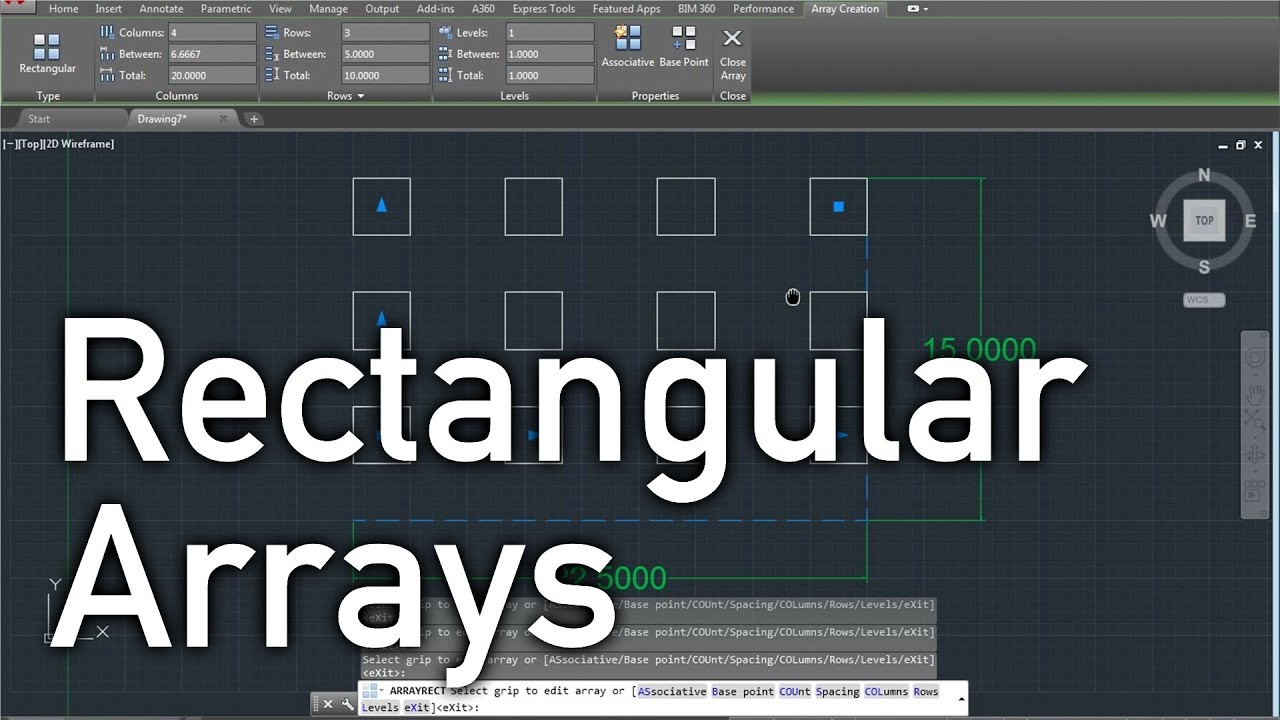Screen dimensions: 1280x720
Task: Click the [2D Wireframe] visual style control
Action: coord(79,144)
